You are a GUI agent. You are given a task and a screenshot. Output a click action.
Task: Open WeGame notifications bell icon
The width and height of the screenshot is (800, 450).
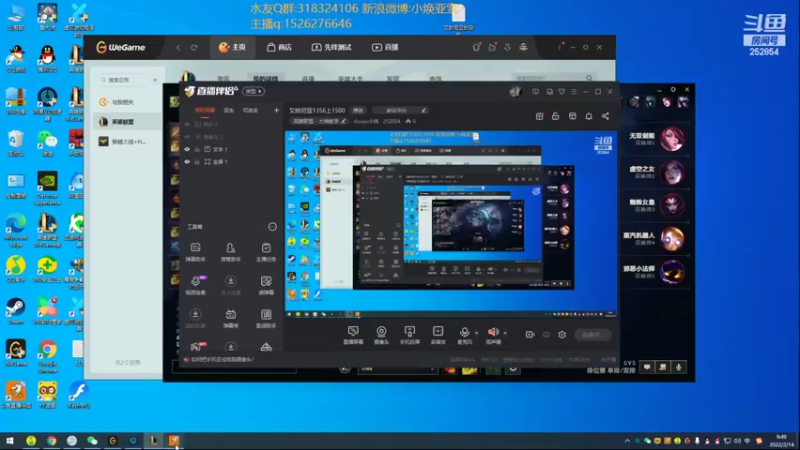click(476, 47)
